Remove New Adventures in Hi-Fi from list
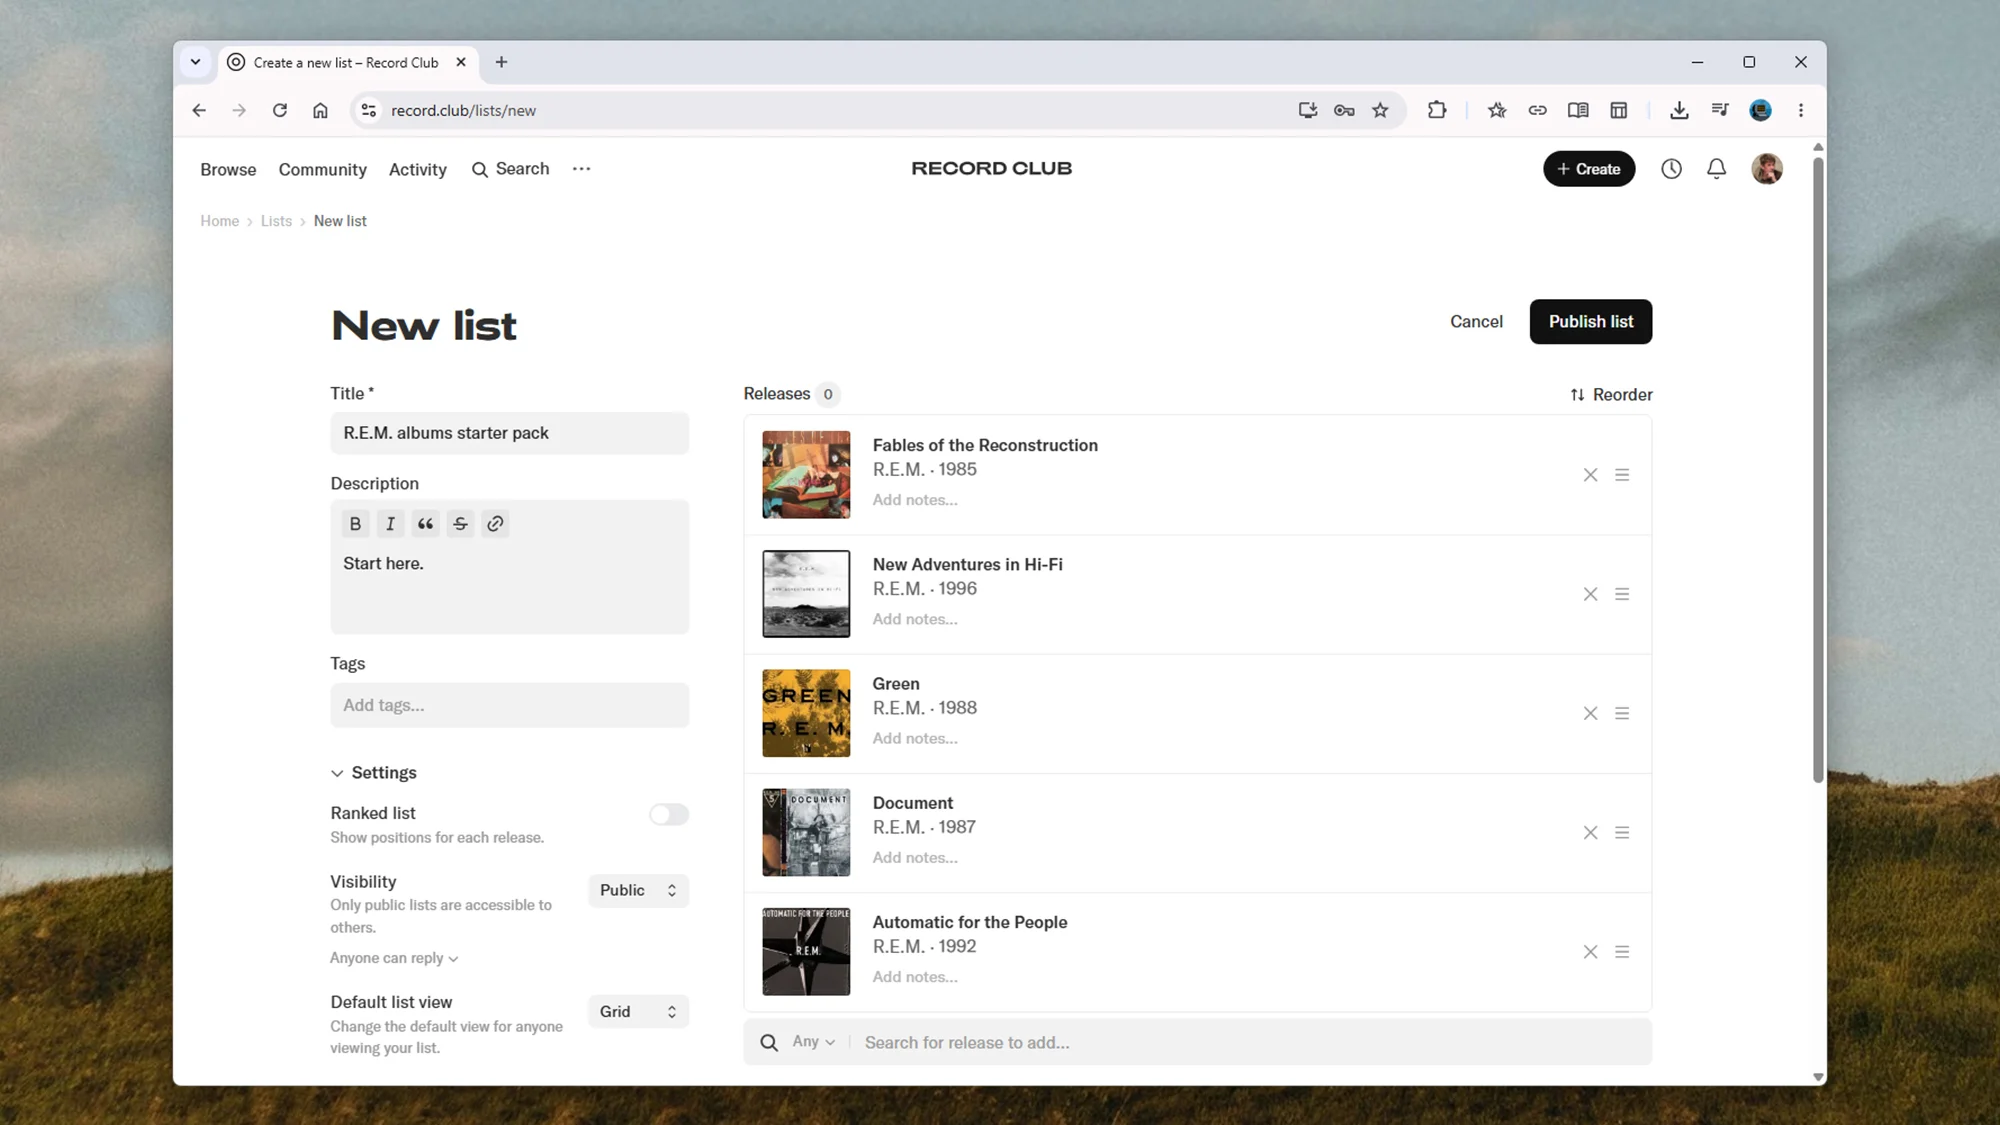2000x1125 pixels. tap(1590, 594)
